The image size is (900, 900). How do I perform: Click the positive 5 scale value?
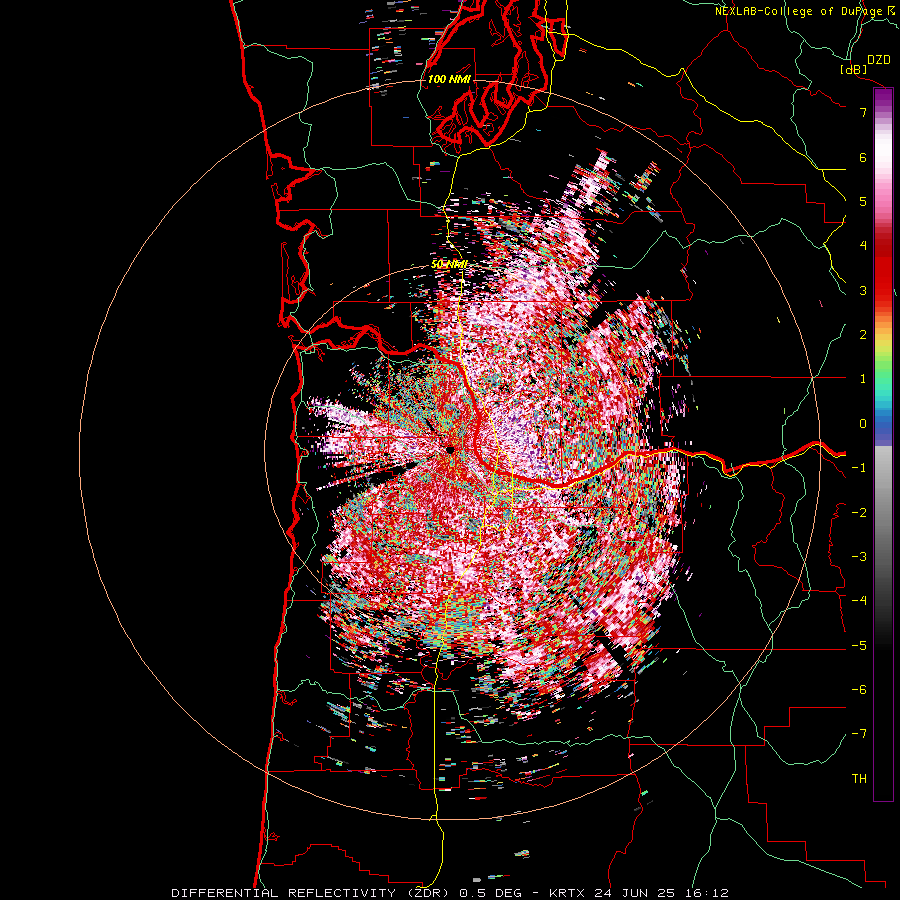click(863, 201)
